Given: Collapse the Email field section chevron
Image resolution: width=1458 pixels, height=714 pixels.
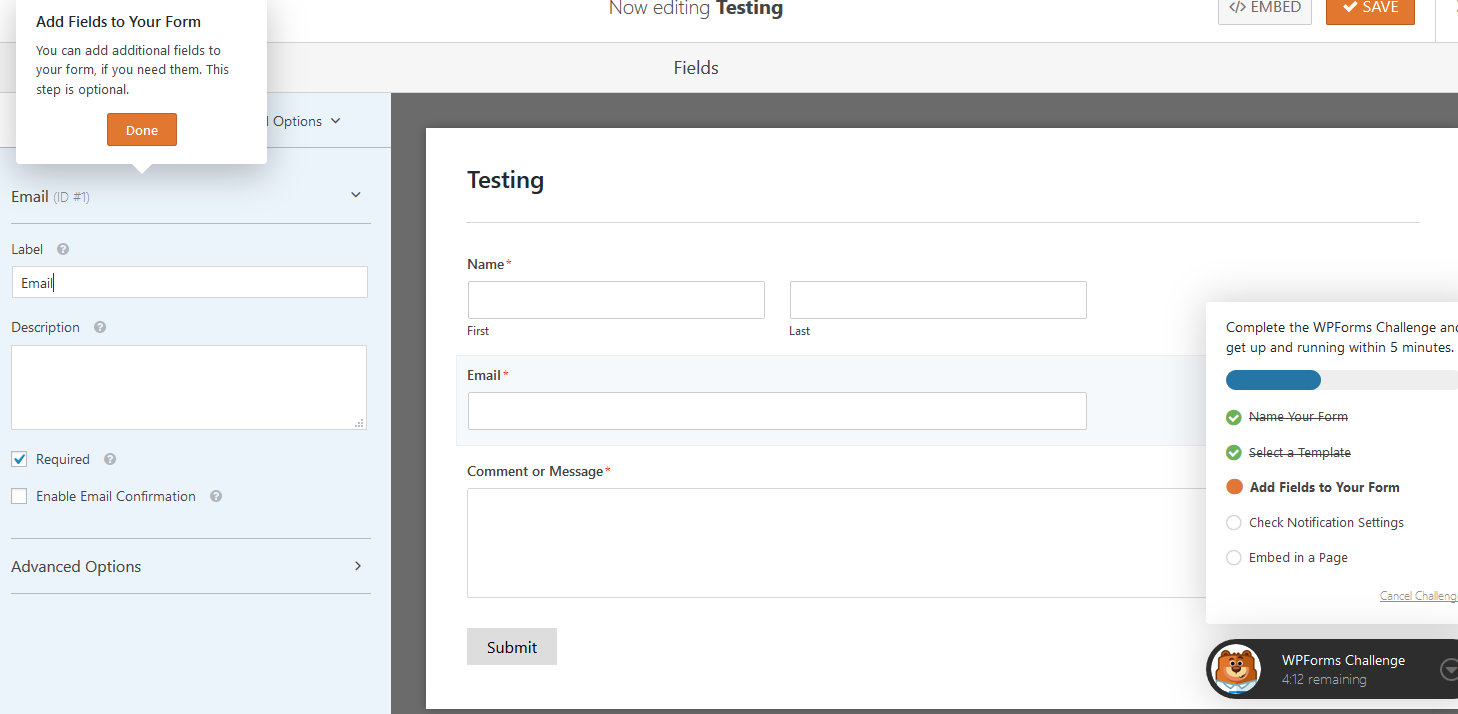Looking at the screenshot, I should point(356,195).
